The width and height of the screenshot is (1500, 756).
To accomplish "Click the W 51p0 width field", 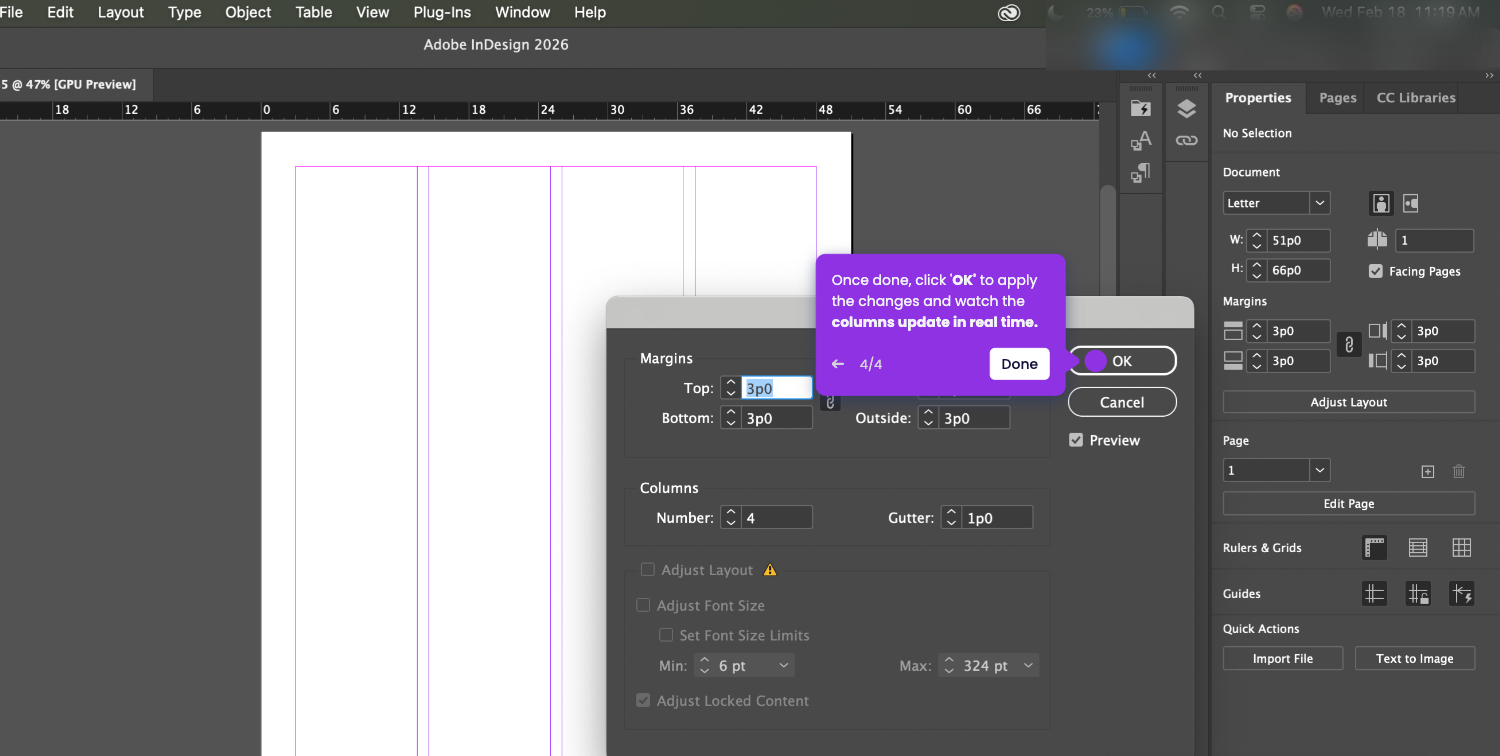I will [x=1298, y=240].
